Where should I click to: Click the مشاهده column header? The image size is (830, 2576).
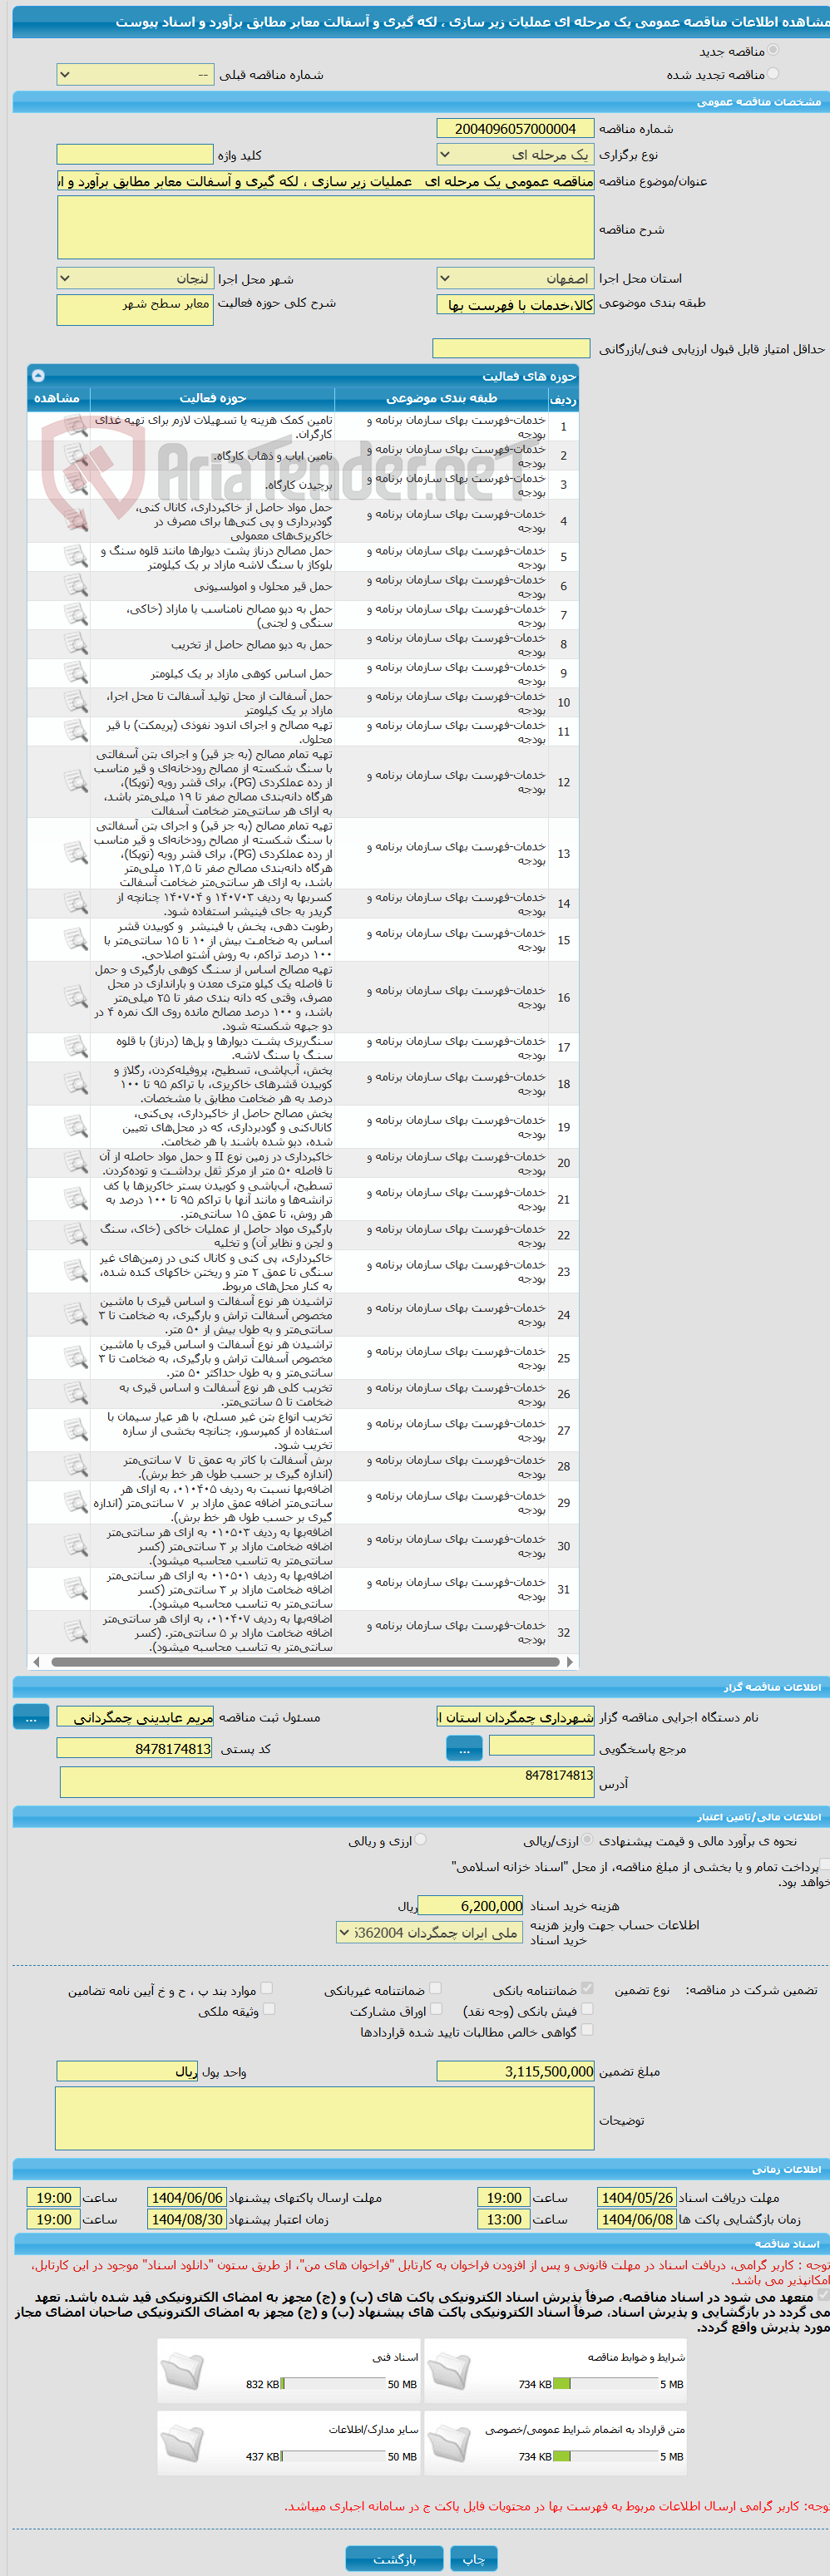[x=58, y=398]
